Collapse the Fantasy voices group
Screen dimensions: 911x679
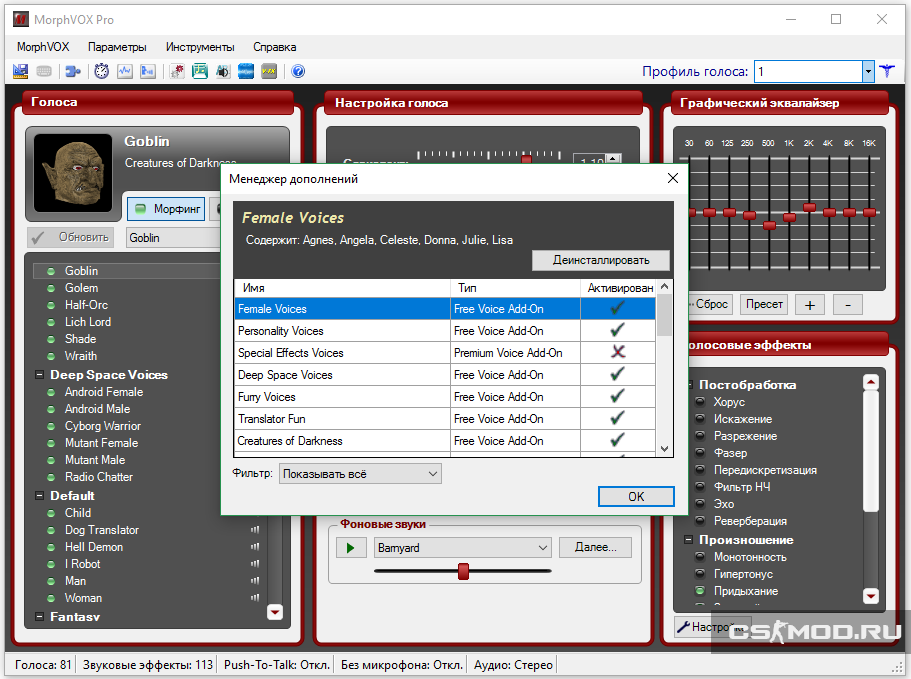[40, 616]
